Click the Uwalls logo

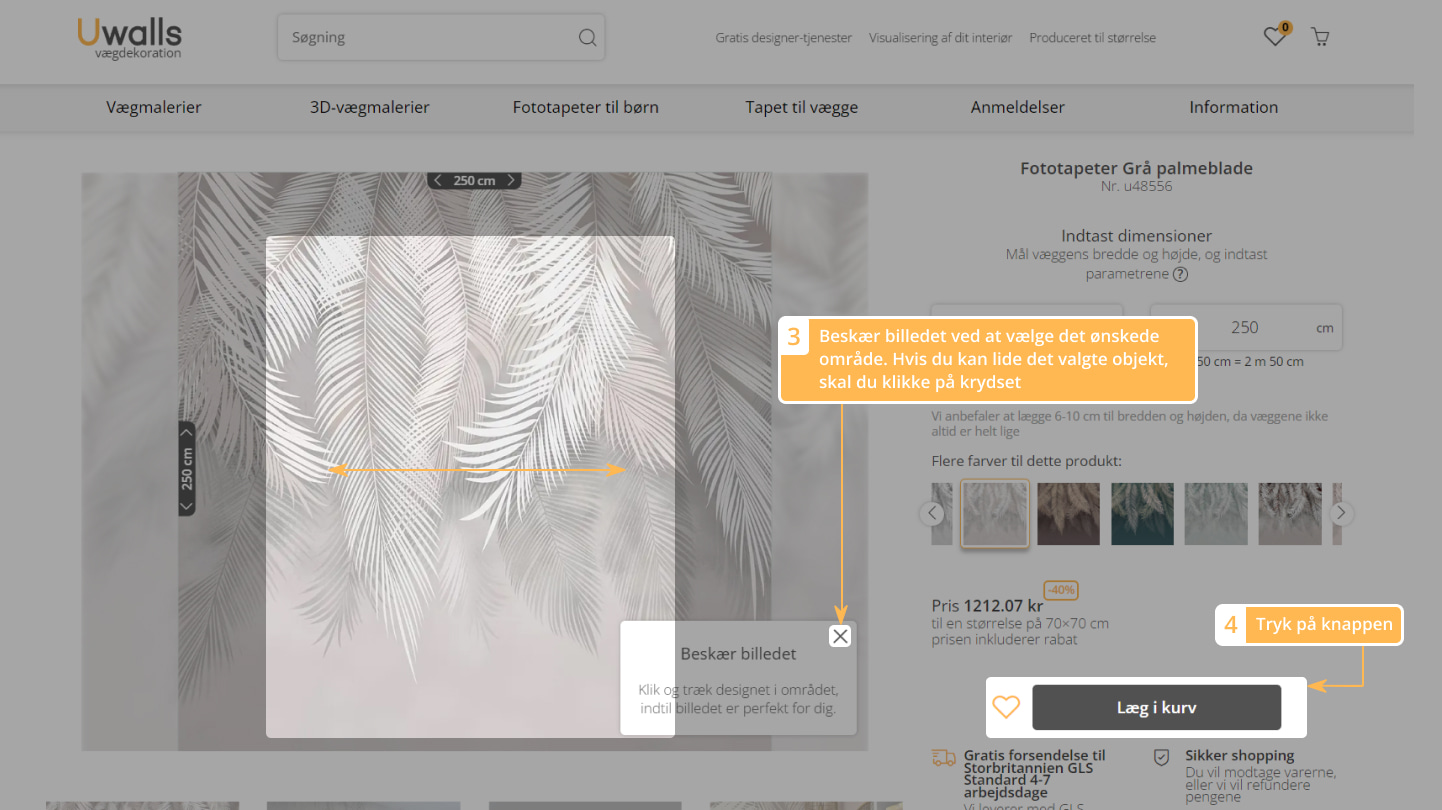130,37
